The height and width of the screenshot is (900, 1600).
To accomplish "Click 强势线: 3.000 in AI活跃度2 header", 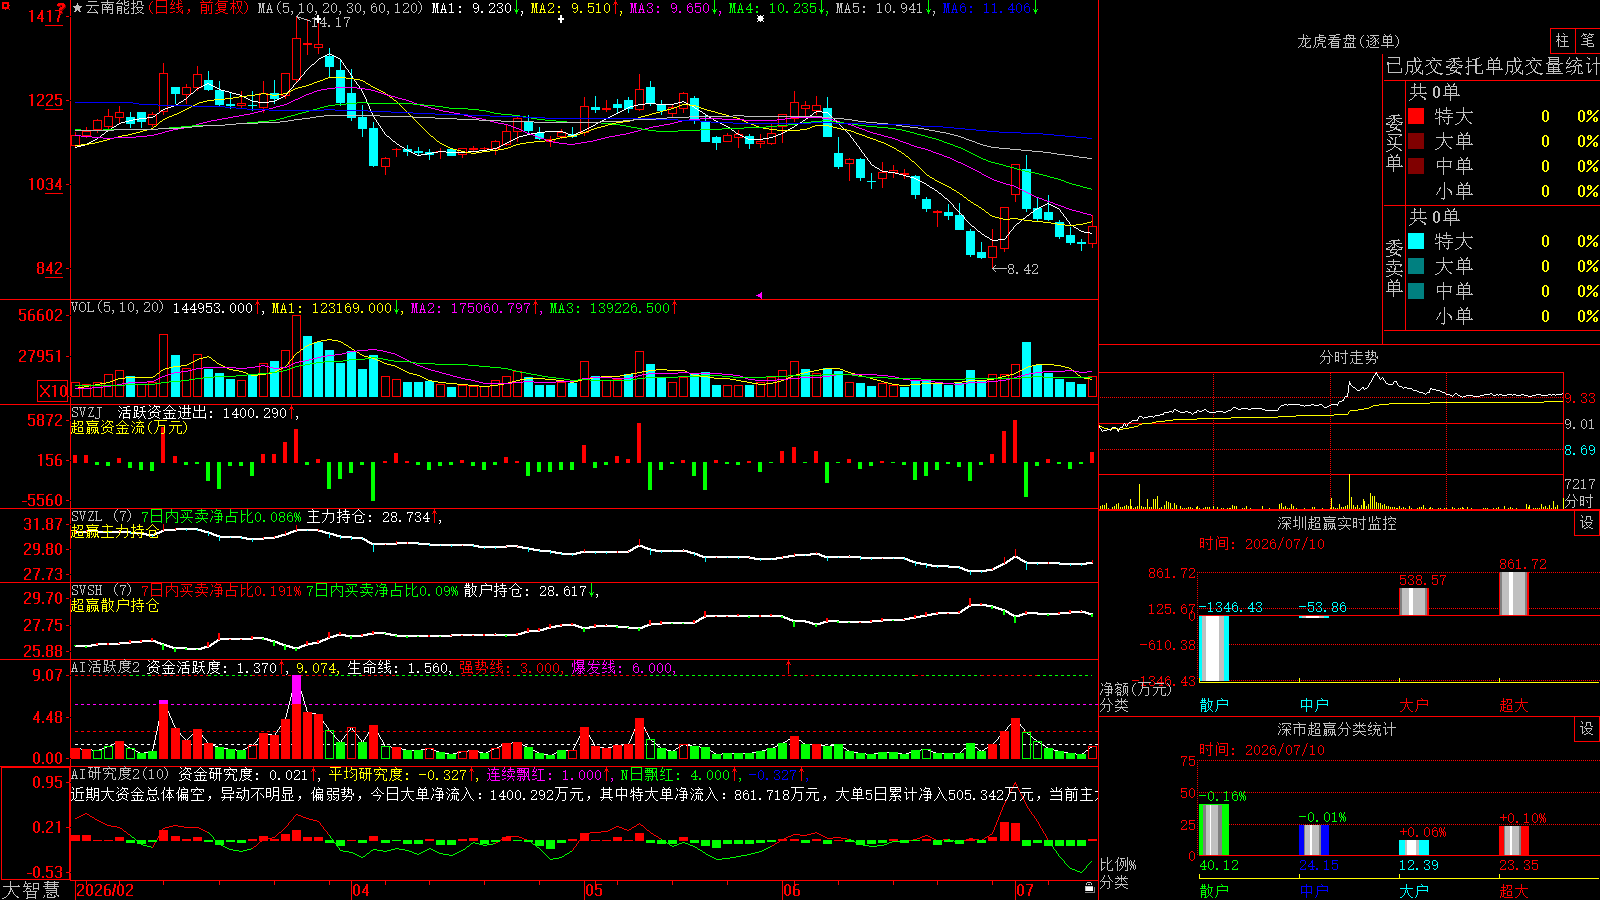I will point(510,667).
